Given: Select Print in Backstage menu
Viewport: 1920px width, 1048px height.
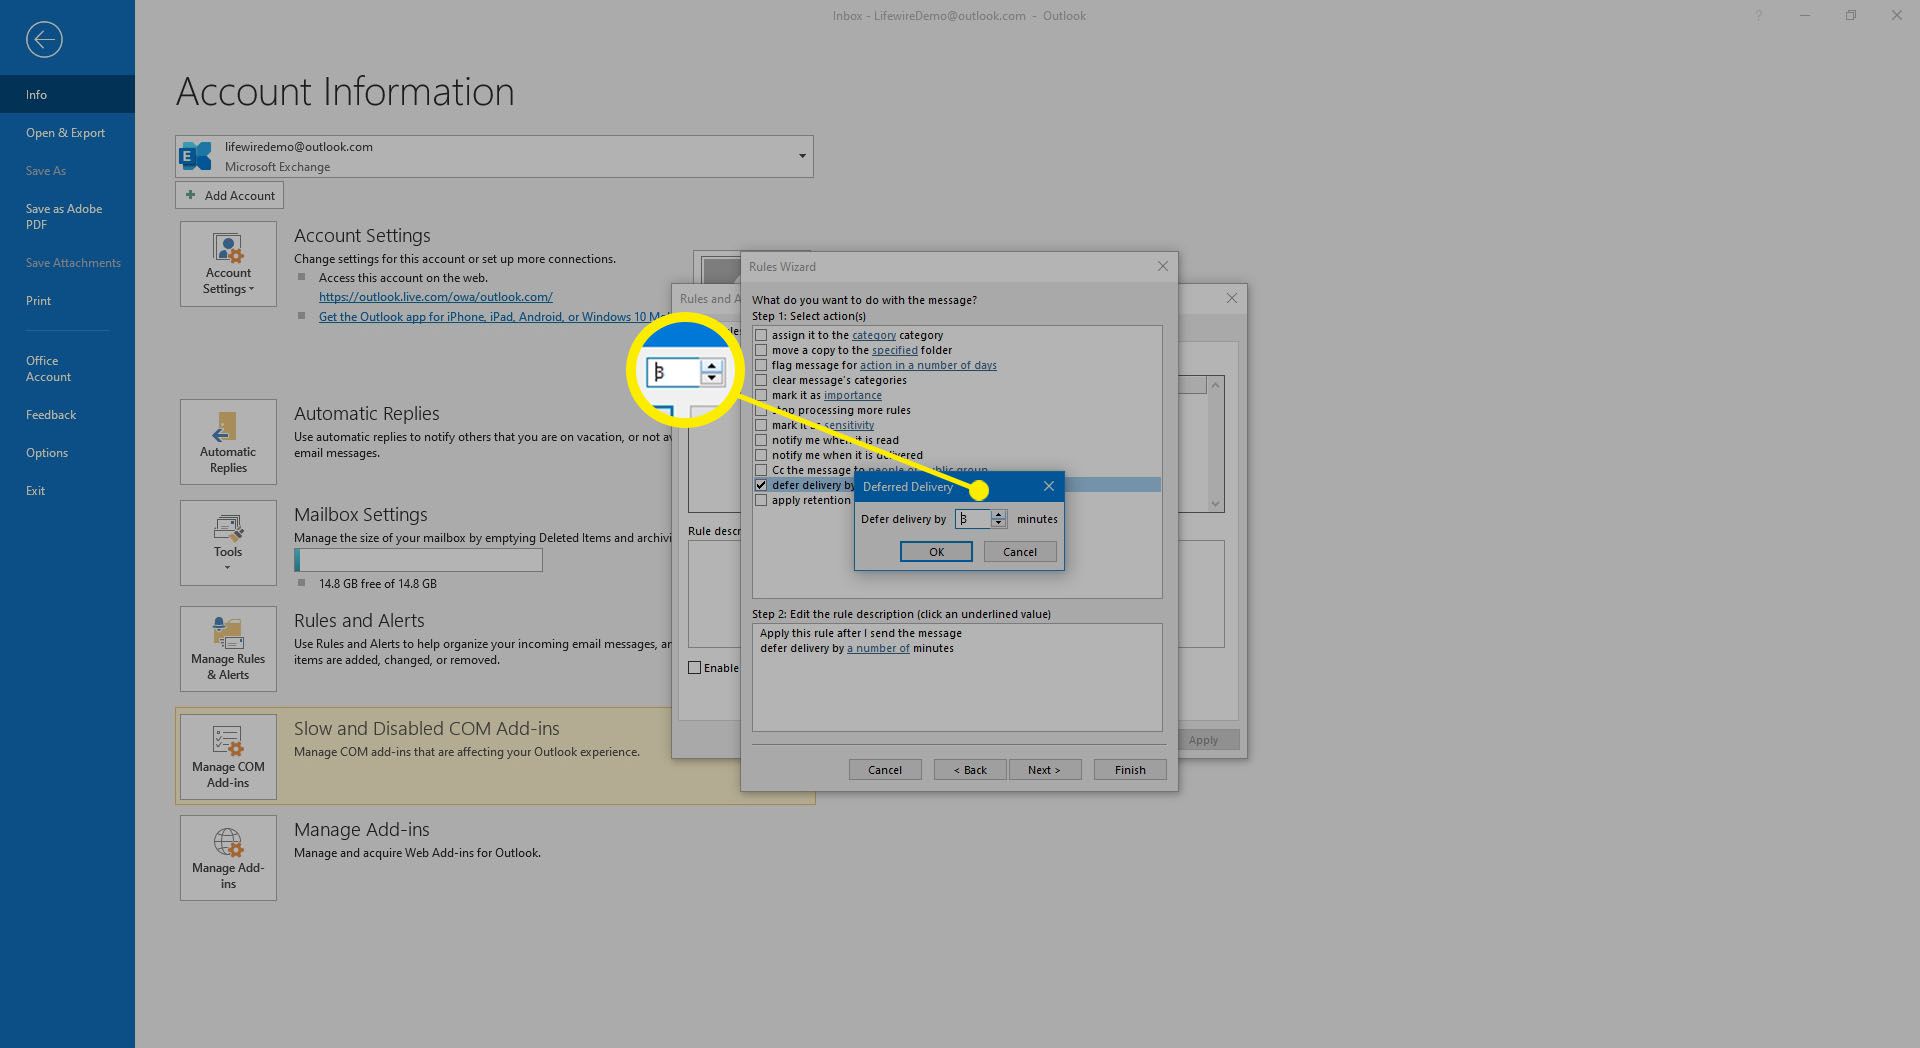Looking at the screenshot, I should [x=67, y=300].
